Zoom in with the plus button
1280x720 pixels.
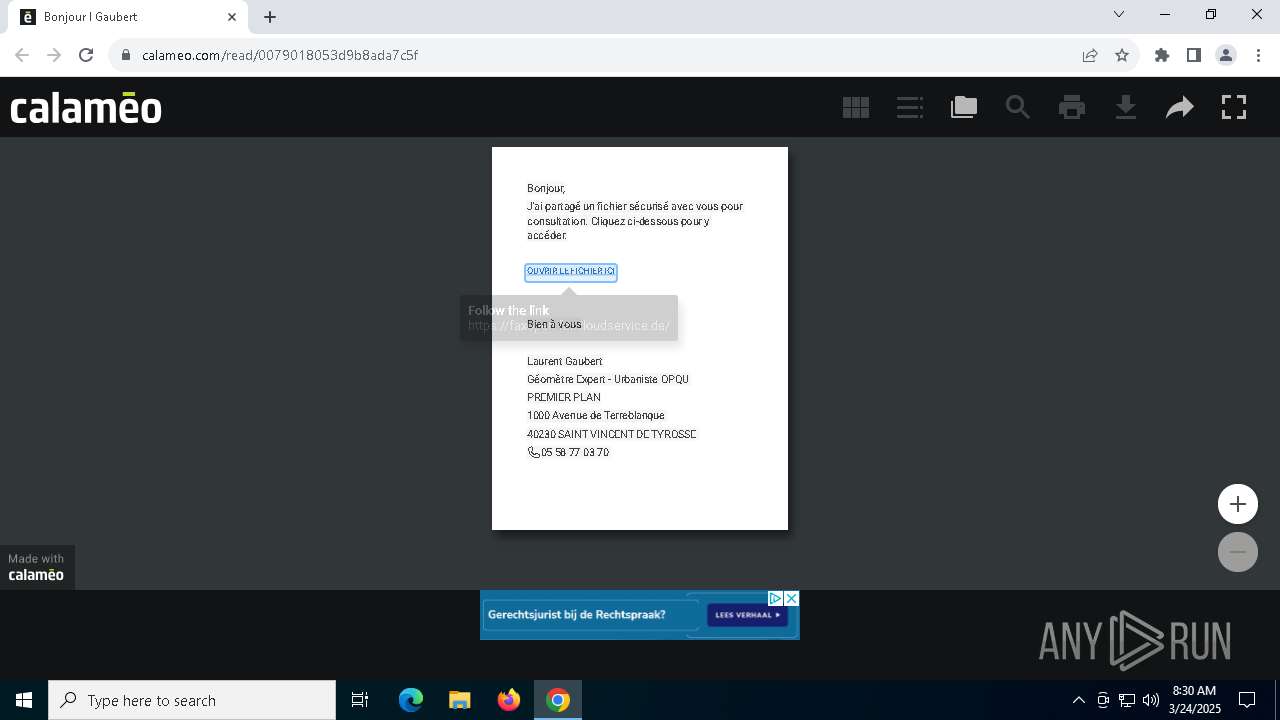(x=1238, y=504)
